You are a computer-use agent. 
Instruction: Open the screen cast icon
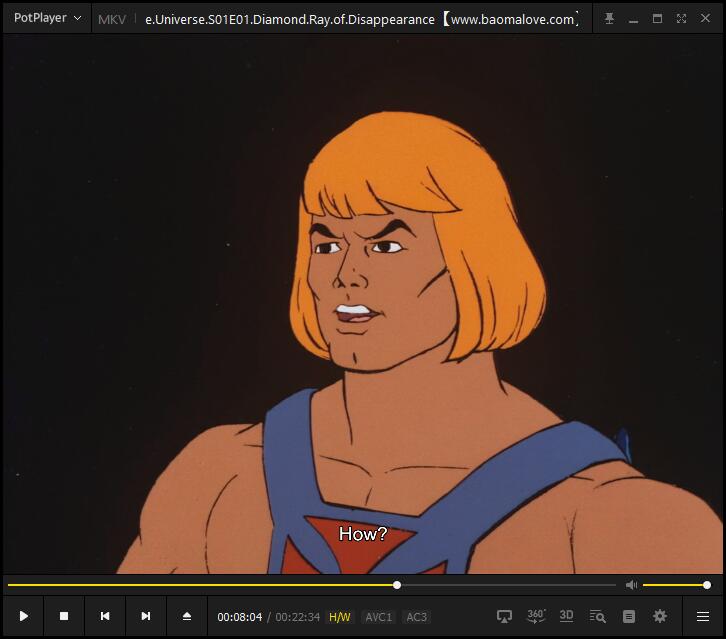504,616
